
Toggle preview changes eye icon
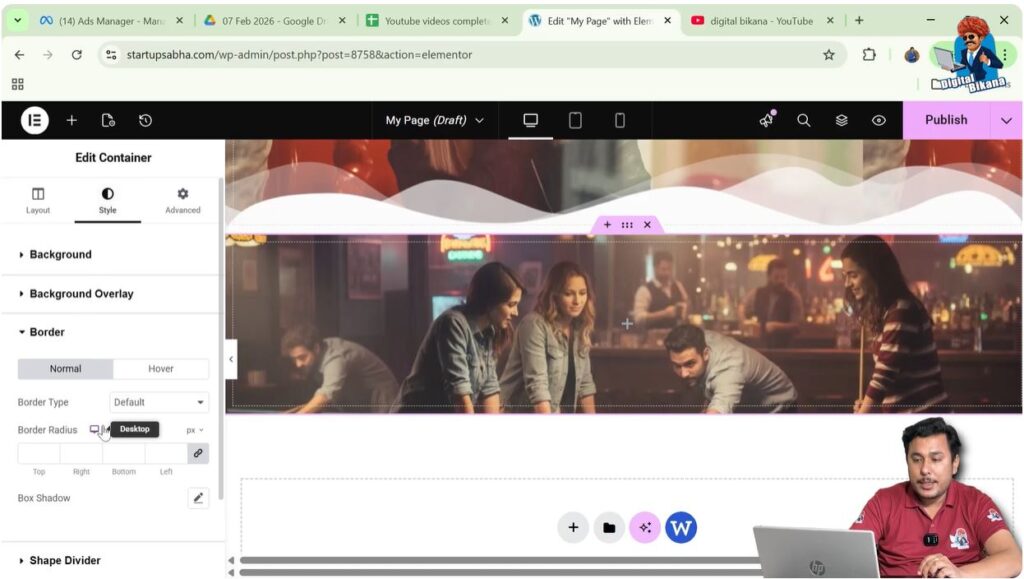pyautogui.click(x=878, y=120)
